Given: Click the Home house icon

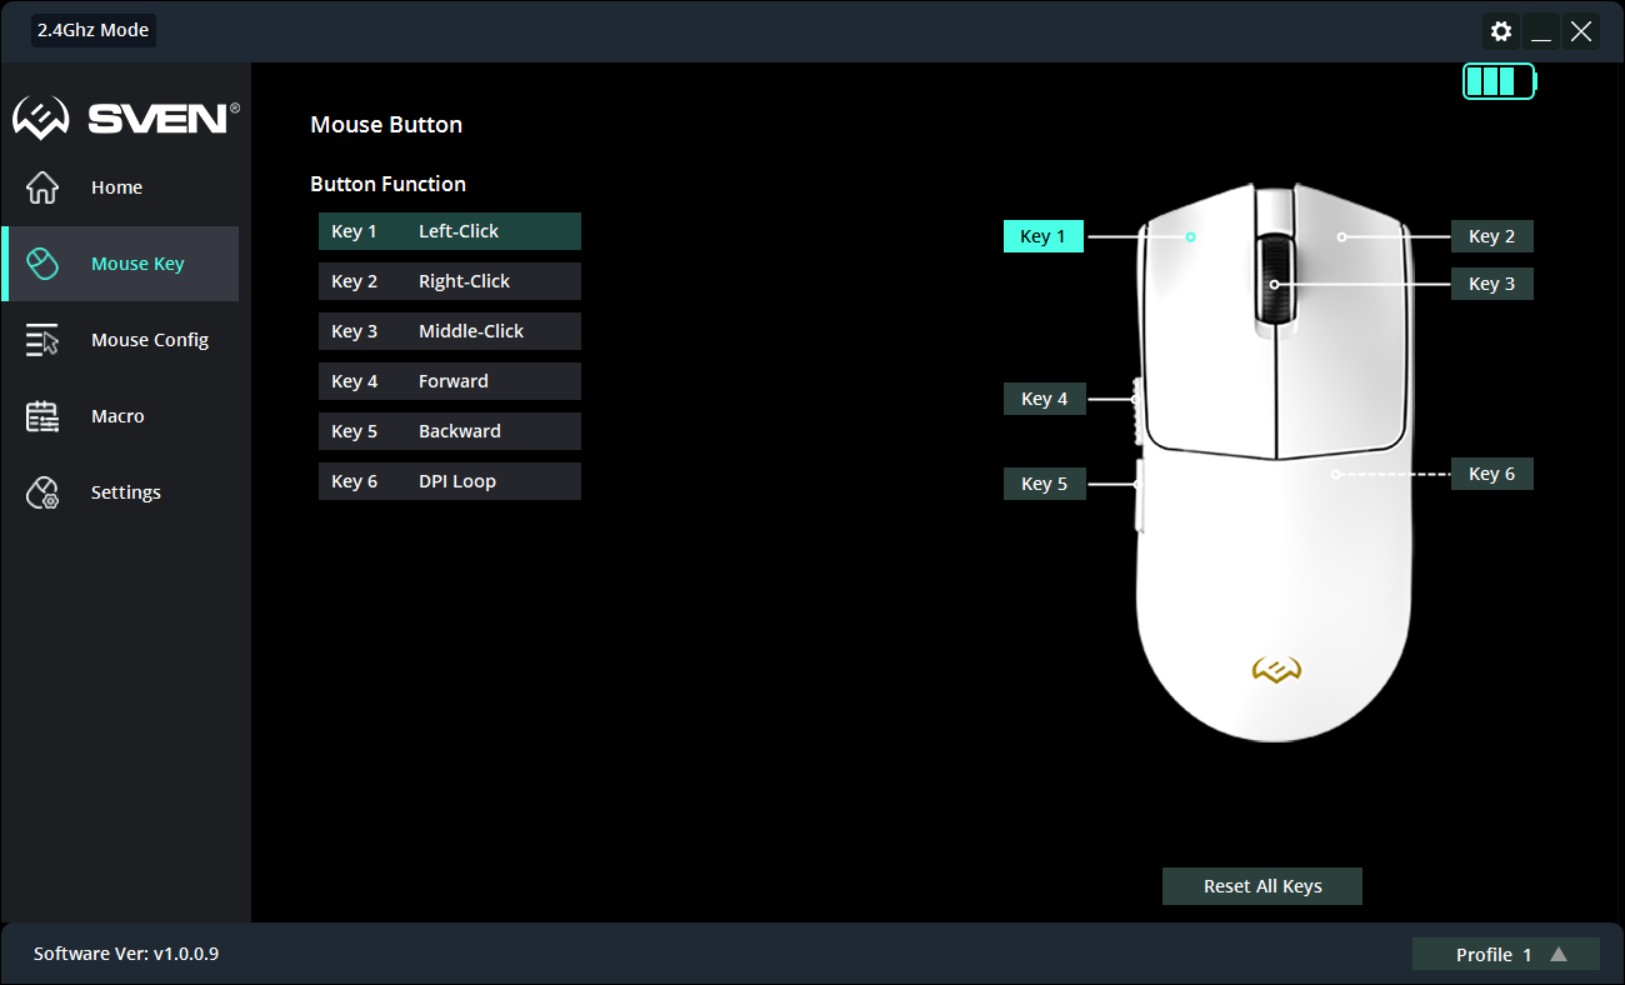Looking at the screenshot, I should (42, 187).
